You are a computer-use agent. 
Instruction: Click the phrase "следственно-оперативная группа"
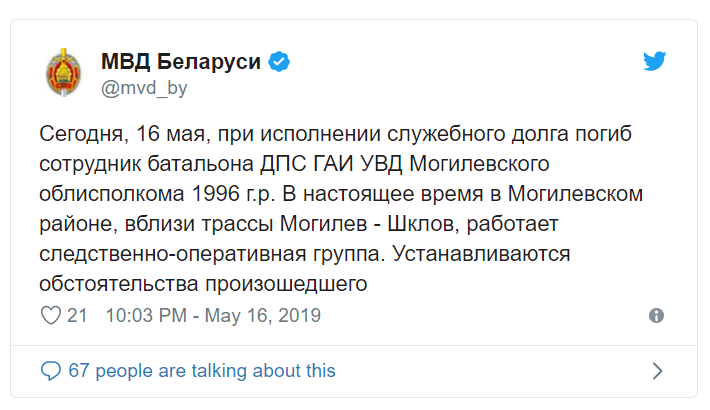tap(212, 254)
